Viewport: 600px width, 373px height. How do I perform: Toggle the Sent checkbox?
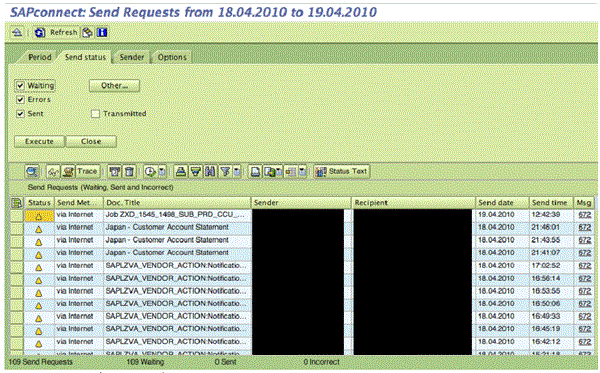tap(20, 114)
